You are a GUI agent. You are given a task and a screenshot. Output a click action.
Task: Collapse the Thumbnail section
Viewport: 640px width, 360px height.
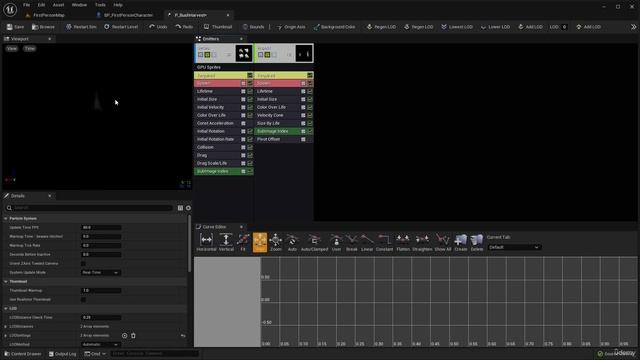pos(6,282)
